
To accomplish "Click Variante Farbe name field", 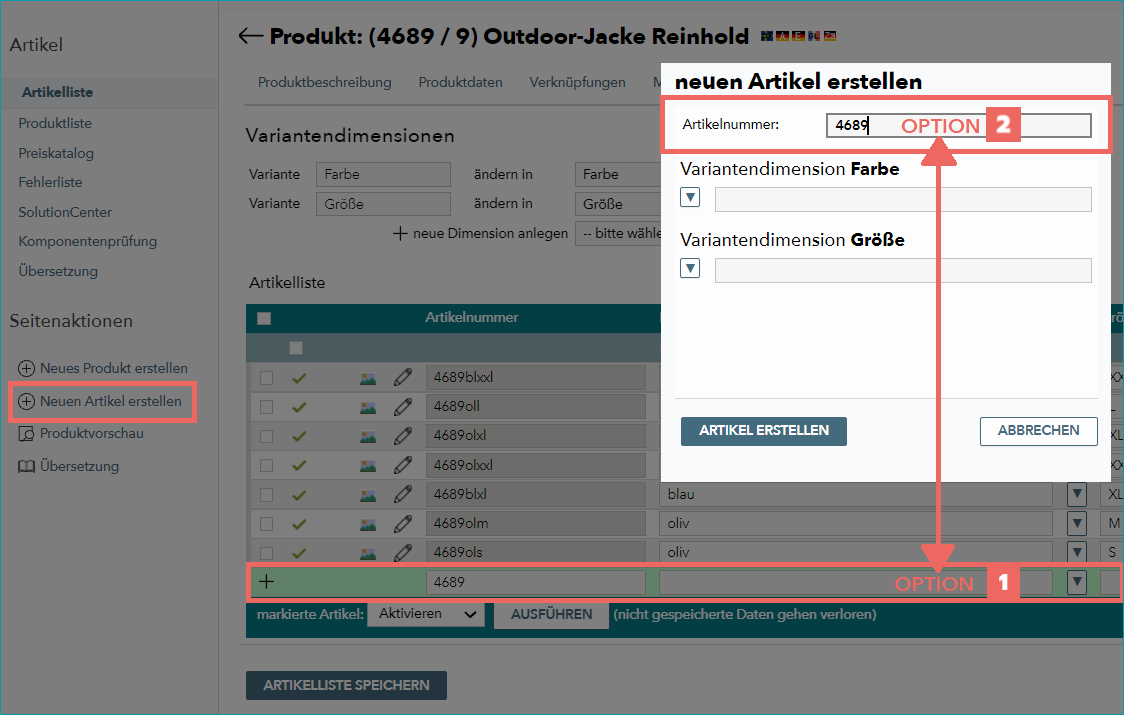I will (384, 174).
